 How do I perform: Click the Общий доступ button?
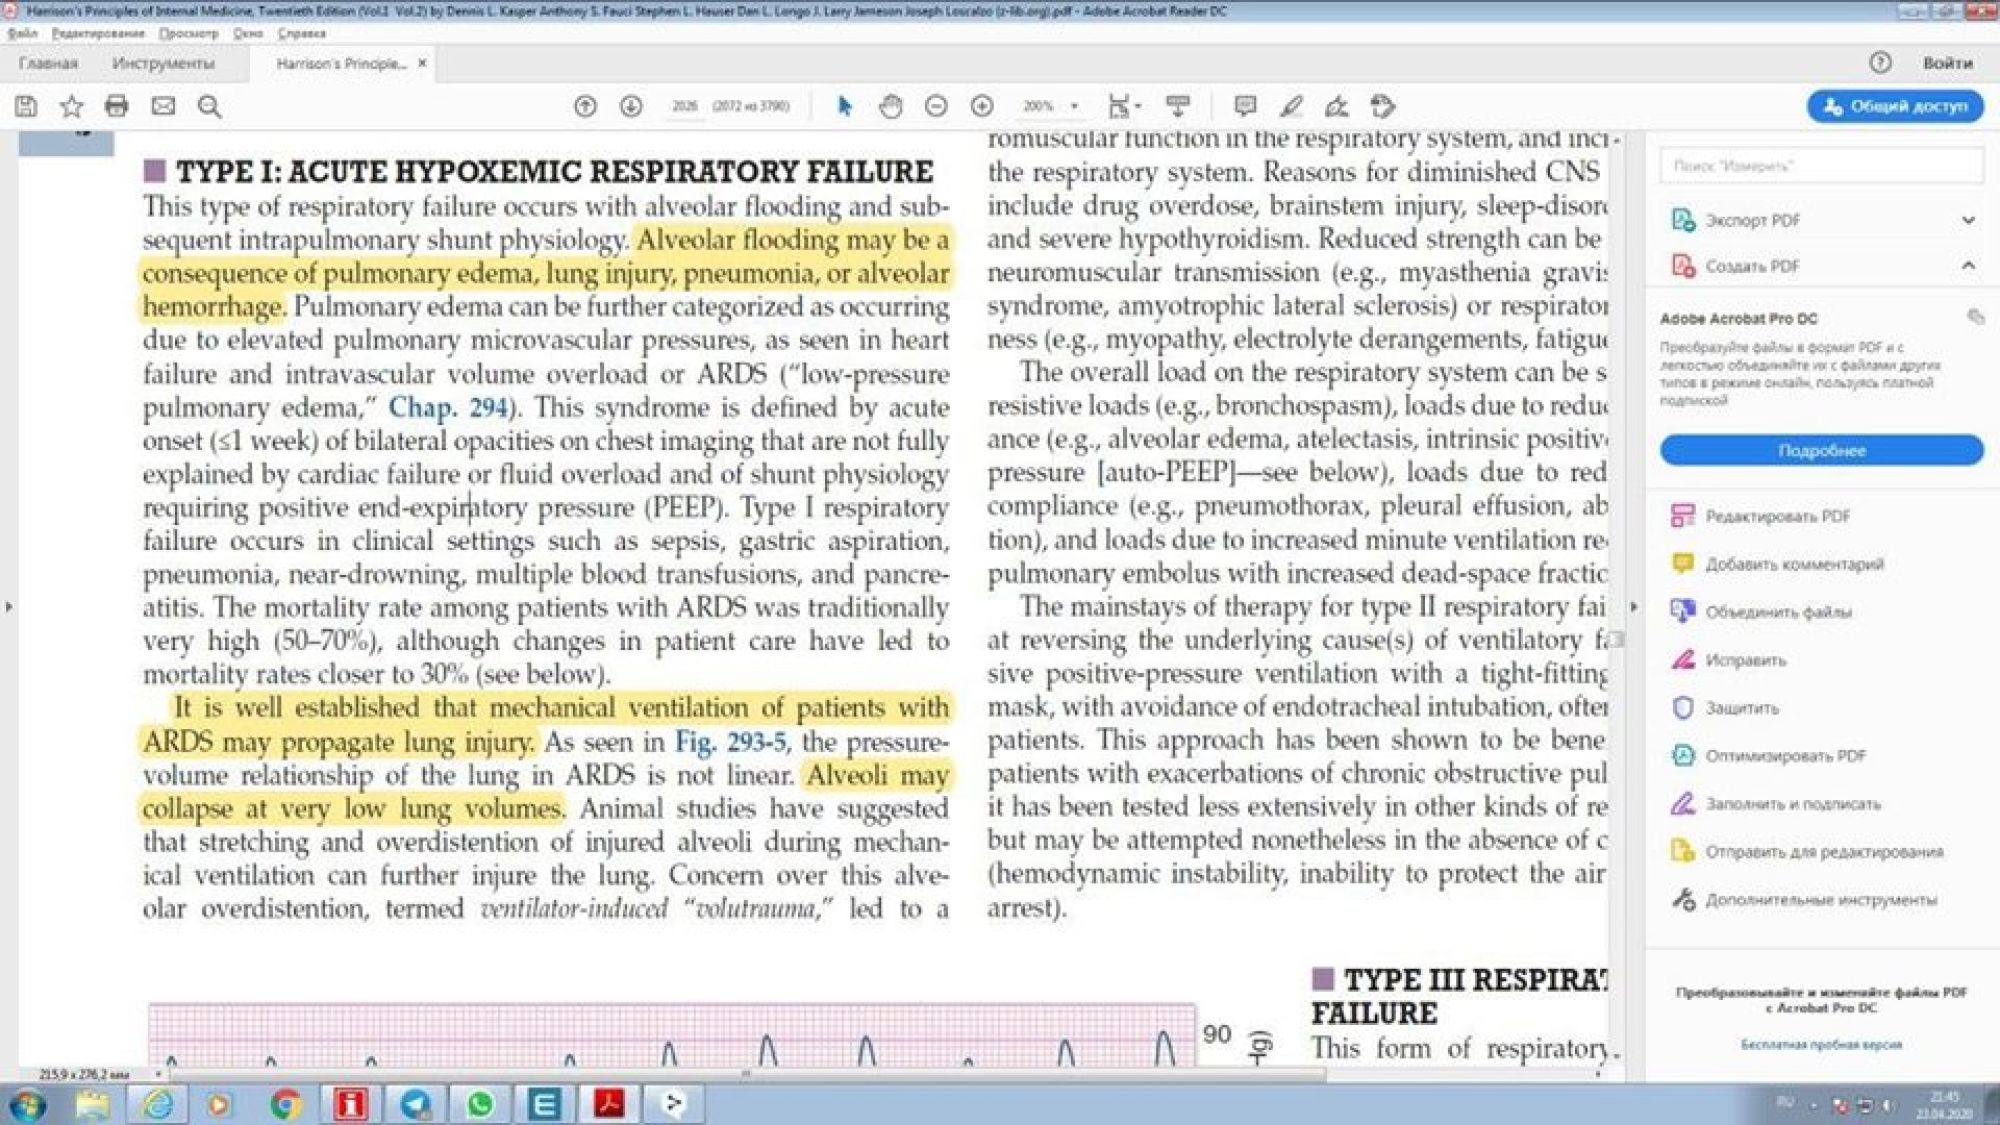1895,106
